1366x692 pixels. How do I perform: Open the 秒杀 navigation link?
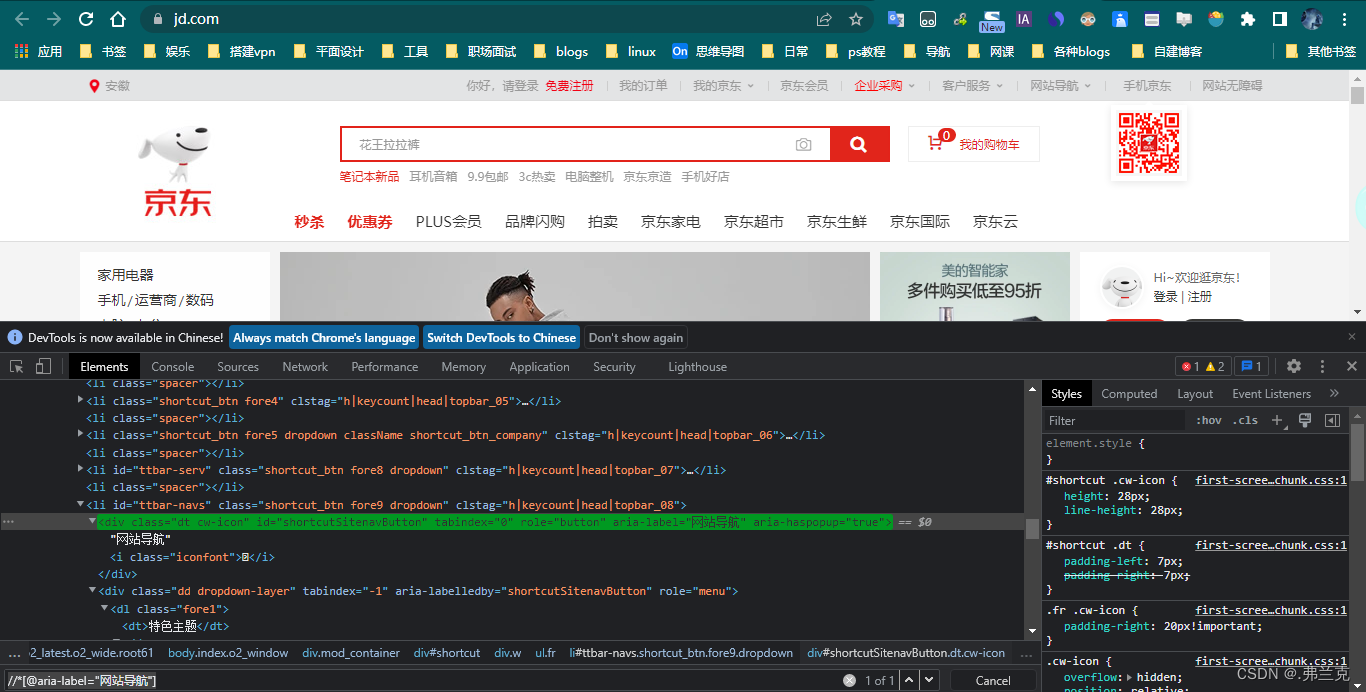pyautogui.click(x=309, y=221)
